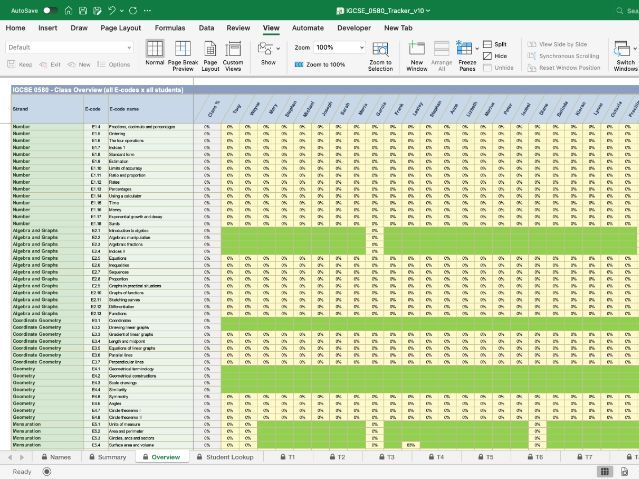Click the previous sheet arrow
This screenshot has height=479, width=639.
pyautogui.click(x=10, y=457)
